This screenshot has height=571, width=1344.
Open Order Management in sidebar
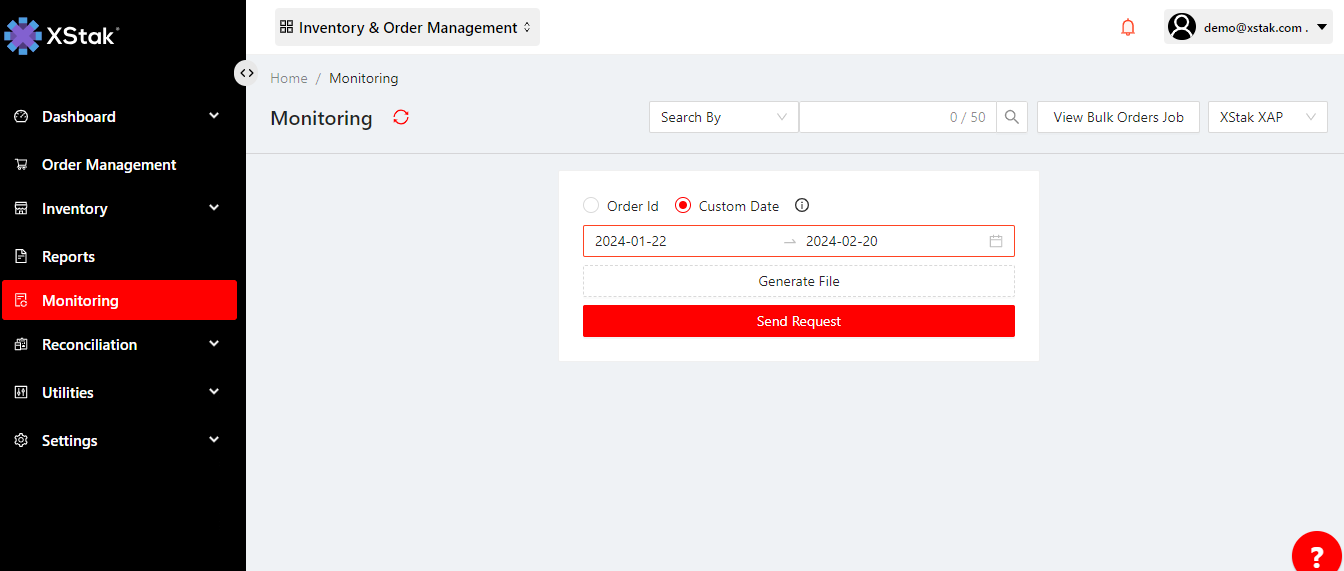[x=109, y=165]
